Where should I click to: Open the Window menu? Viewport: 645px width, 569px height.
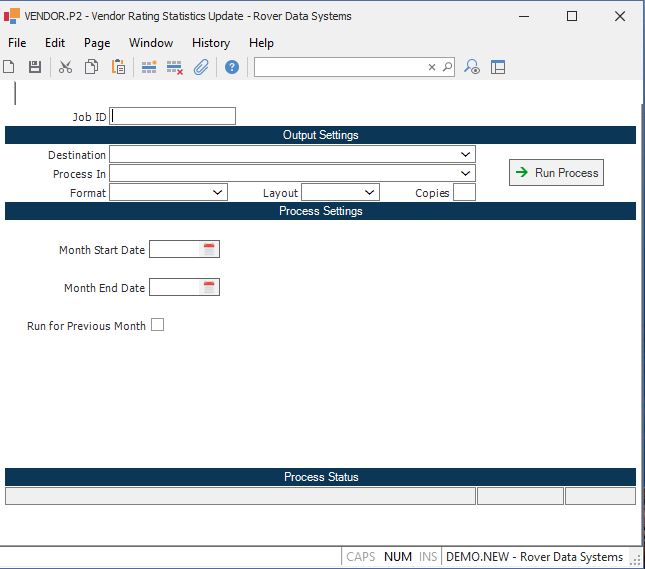point(150,43)
